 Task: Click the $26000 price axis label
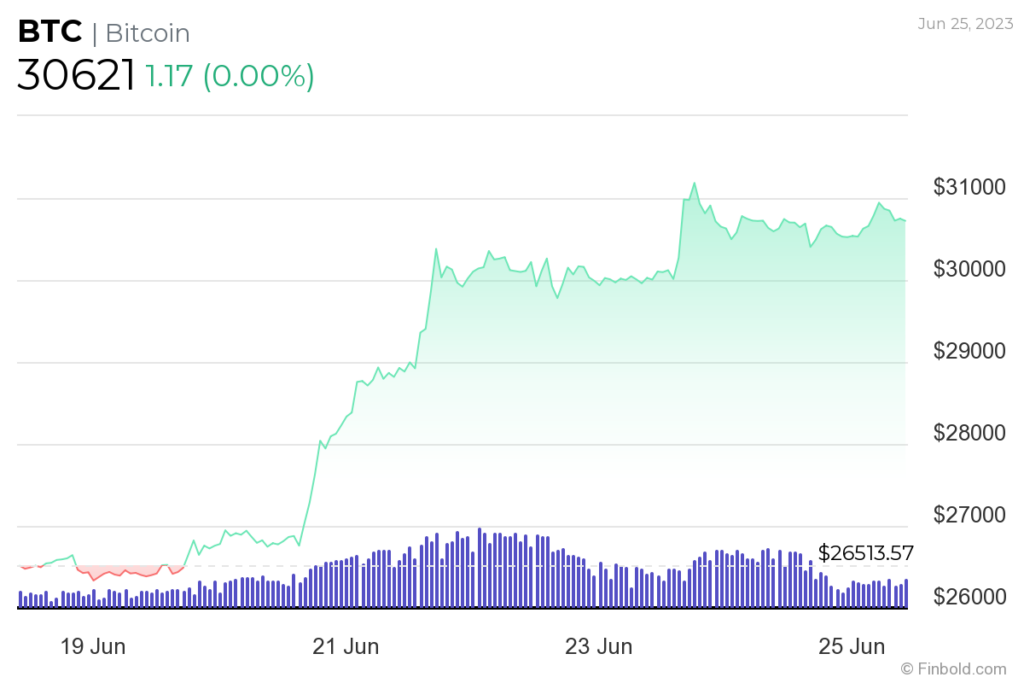969,596
